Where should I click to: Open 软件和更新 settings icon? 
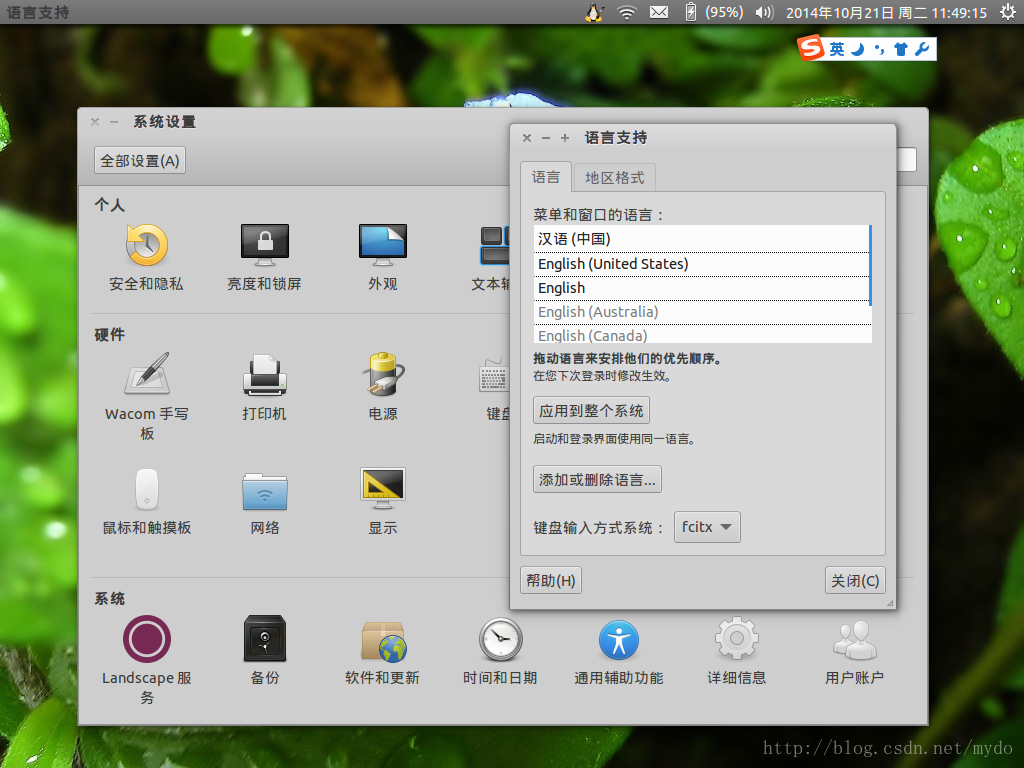pos(384,641)
